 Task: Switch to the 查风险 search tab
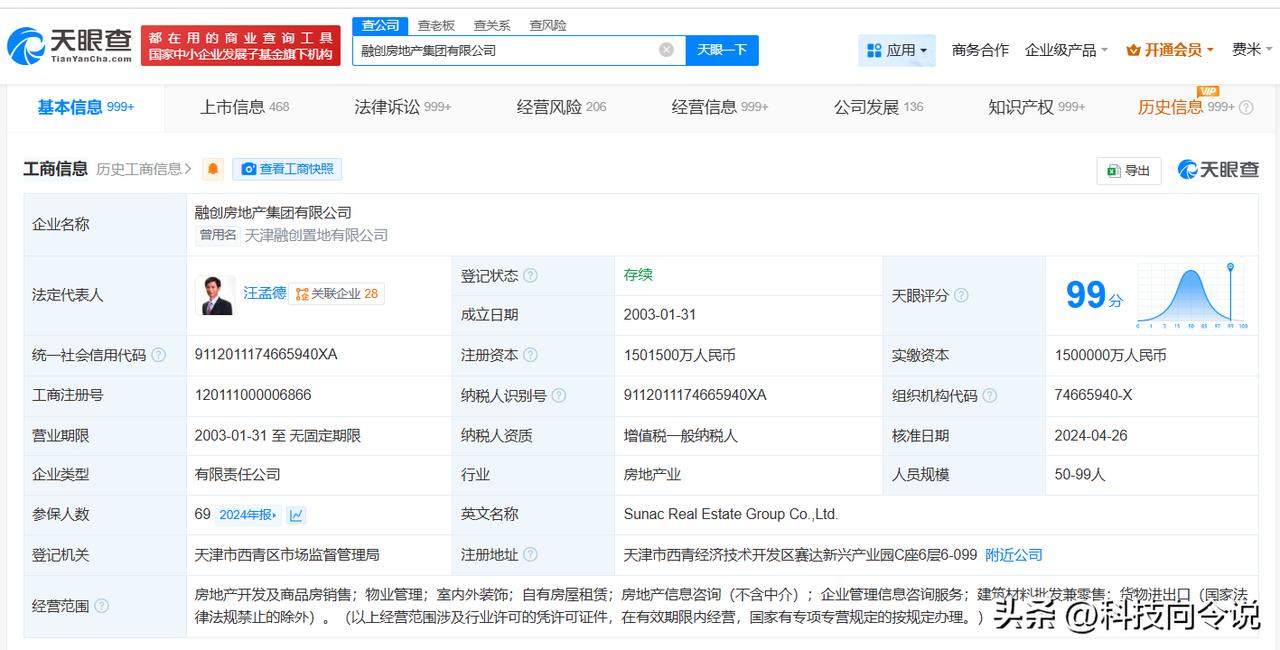point(548,25)
